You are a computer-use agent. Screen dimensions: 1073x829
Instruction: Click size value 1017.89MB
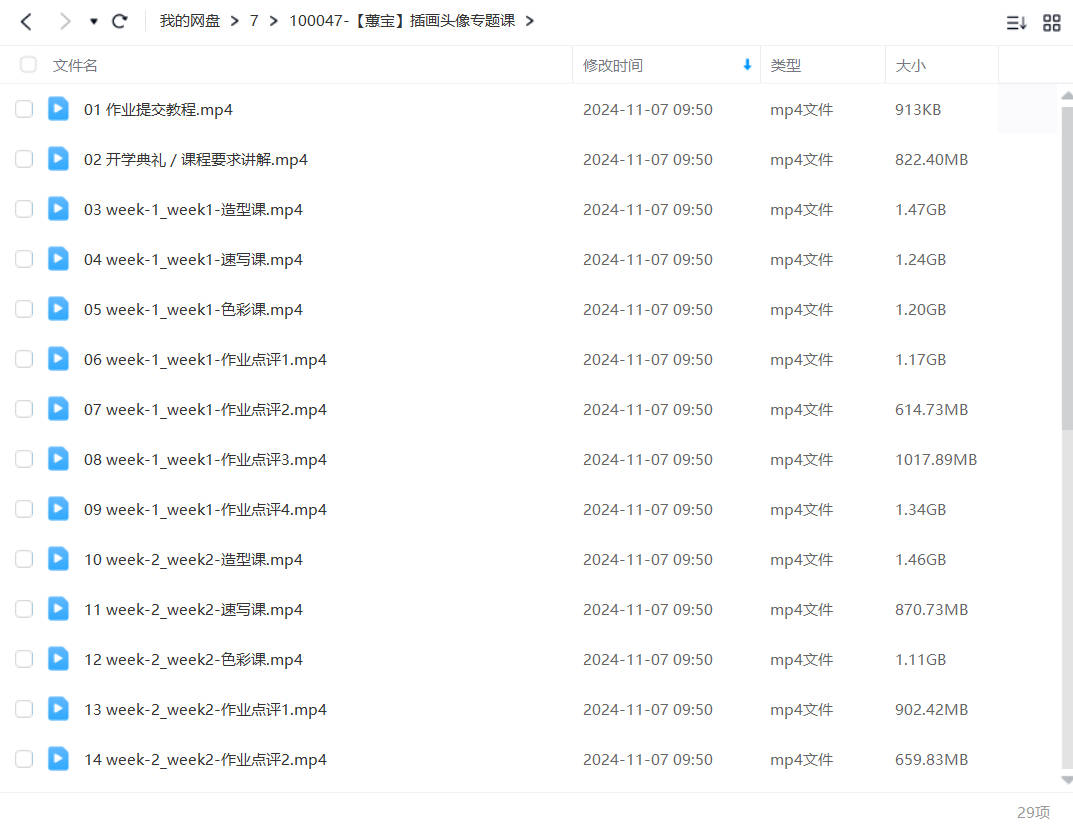click(935, 459)
